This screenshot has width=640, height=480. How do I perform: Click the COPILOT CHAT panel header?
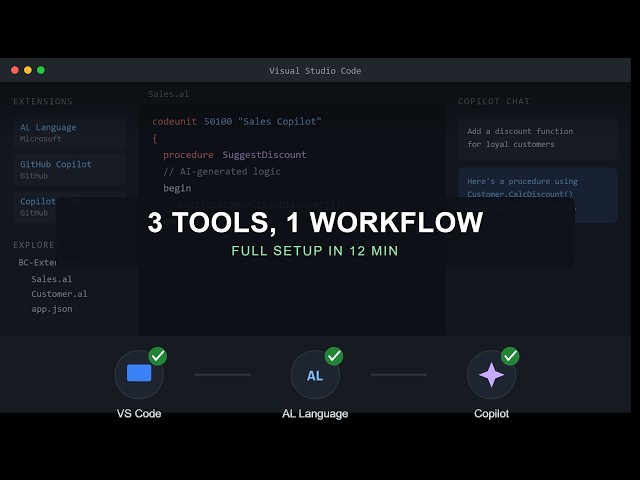tap(494, 101)
